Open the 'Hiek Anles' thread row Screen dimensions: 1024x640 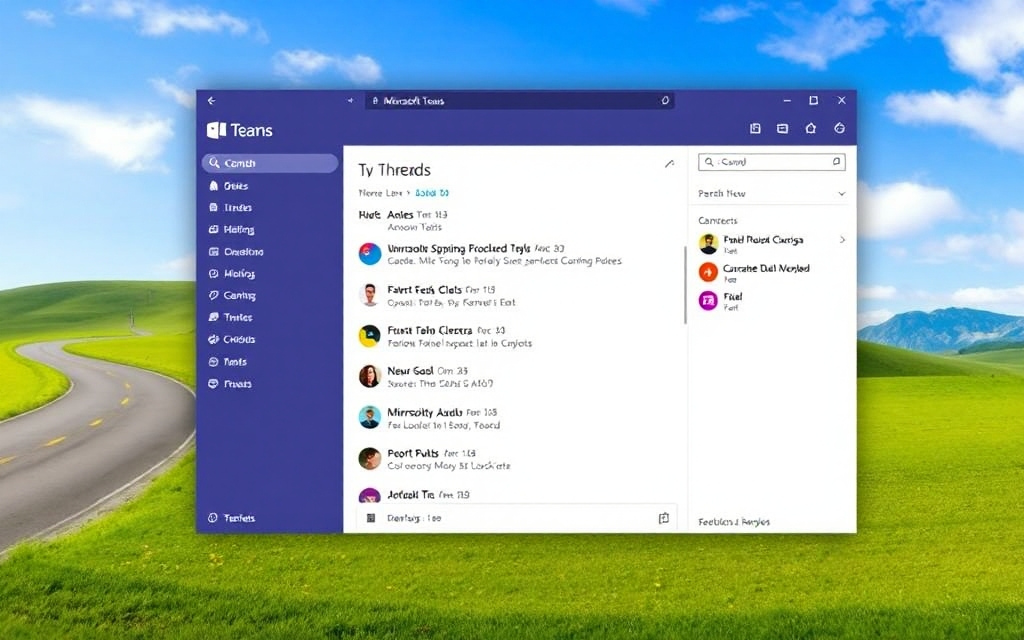(516, 220)
